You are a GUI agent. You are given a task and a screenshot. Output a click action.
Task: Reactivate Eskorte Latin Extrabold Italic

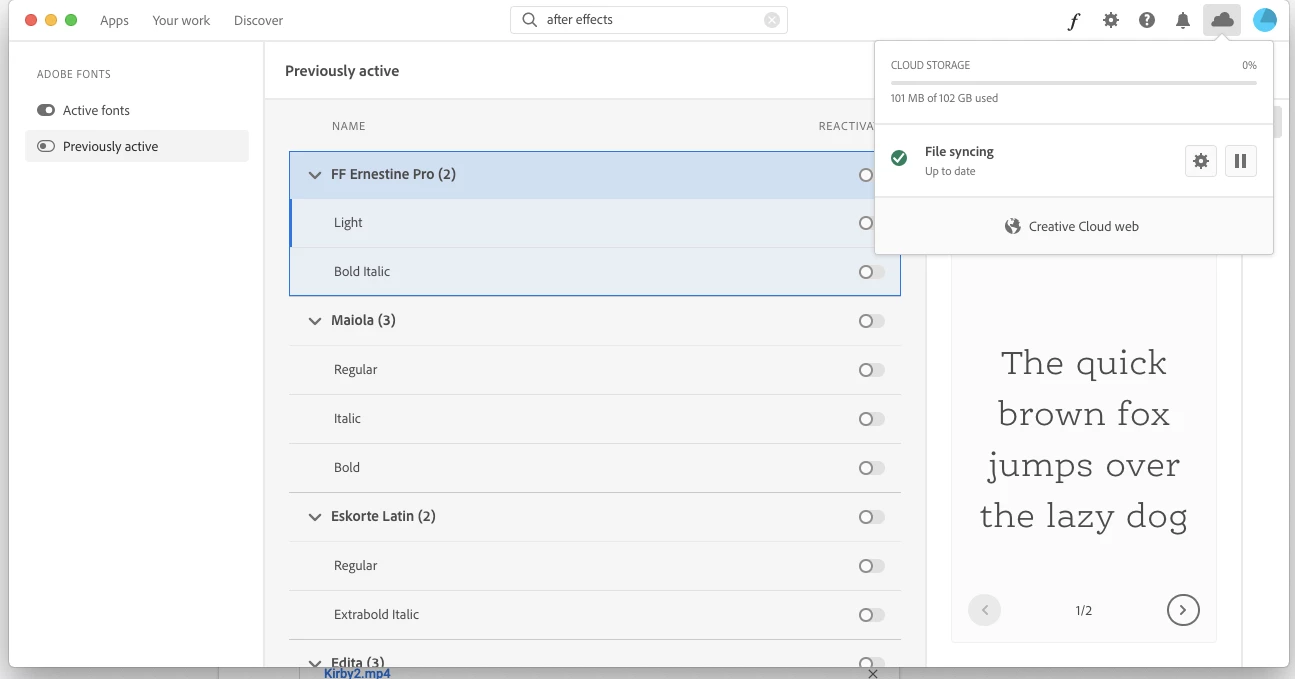coord(872,615)
